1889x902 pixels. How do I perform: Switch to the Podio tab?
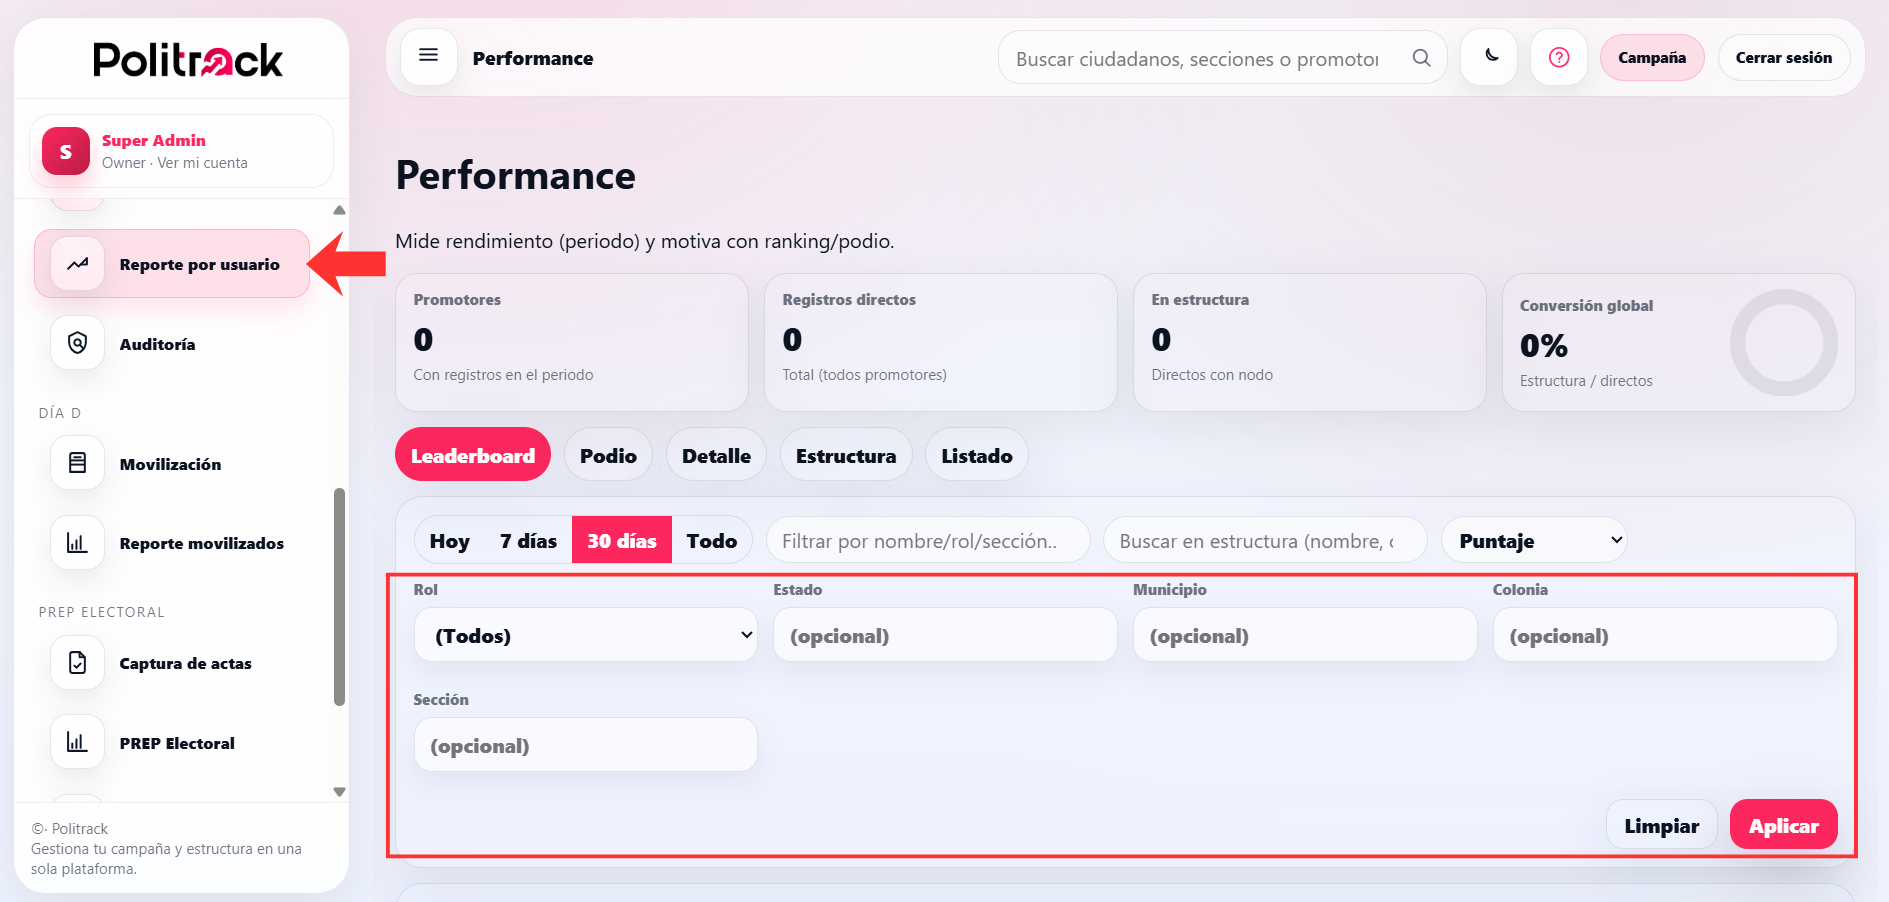608,454
